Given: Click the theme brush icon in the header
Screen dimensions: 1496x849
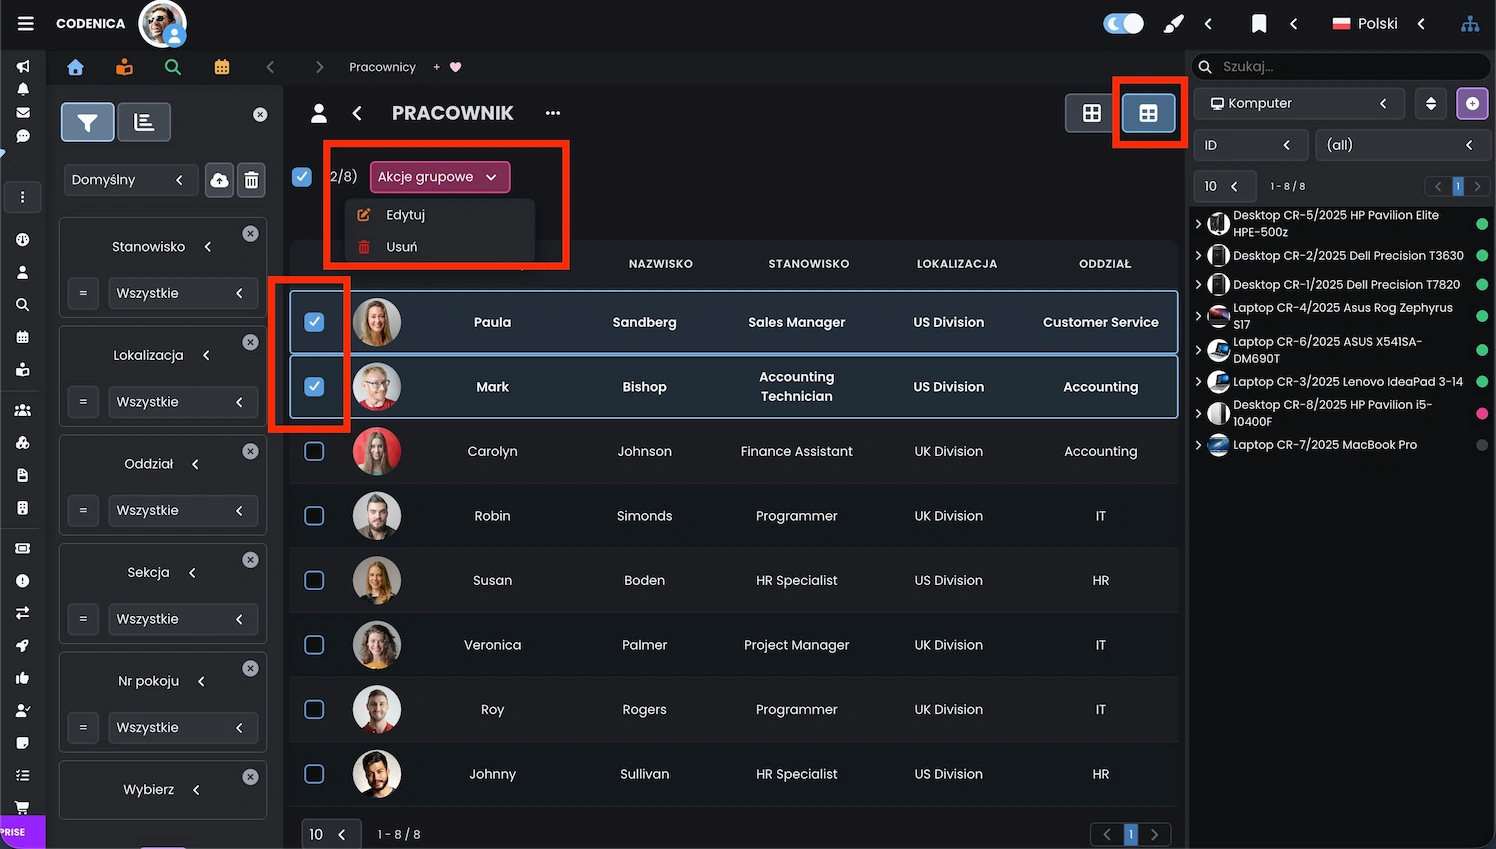Looking at the screenshot, I should tap(1173, 23).
